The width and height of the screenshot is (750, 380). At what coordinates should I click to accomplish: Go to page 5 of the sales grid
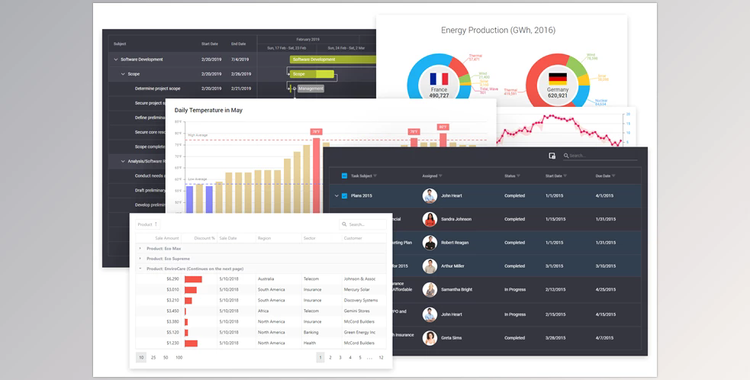pyautogui.click(x=360, y=358)
